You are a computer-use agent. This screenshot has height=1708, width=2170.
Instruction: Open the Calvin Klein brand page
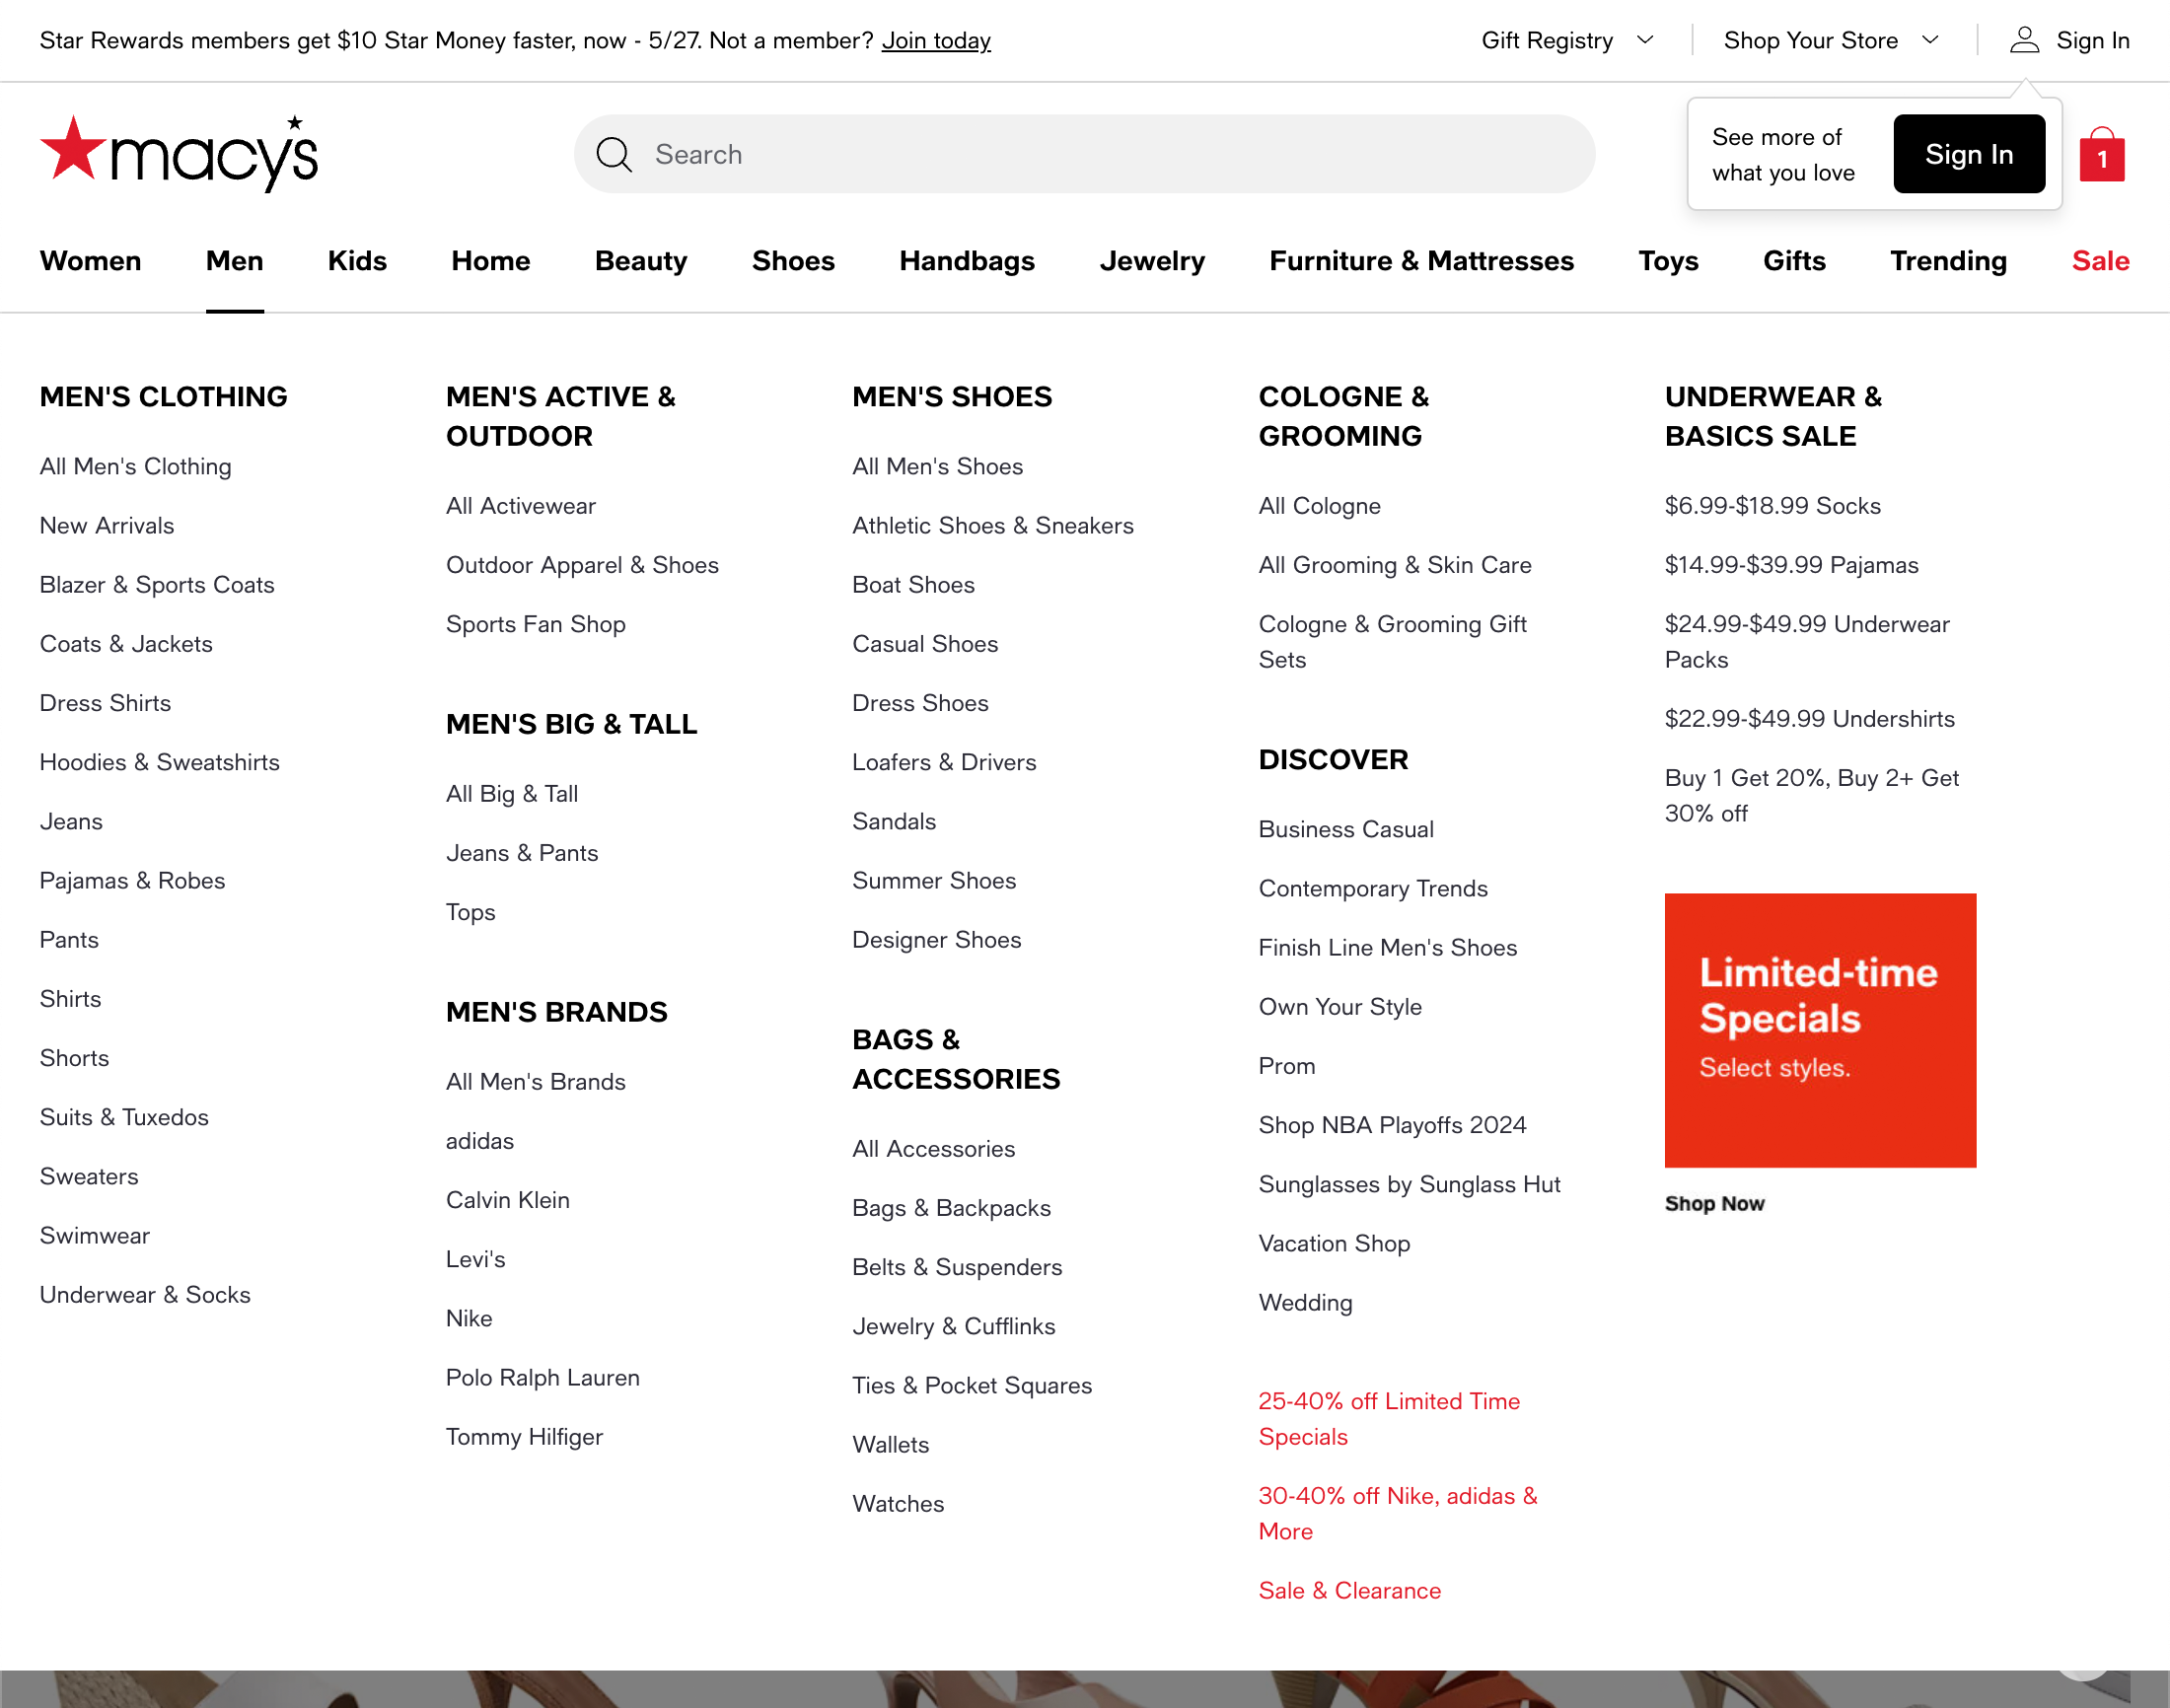[x=508, y=1199]
